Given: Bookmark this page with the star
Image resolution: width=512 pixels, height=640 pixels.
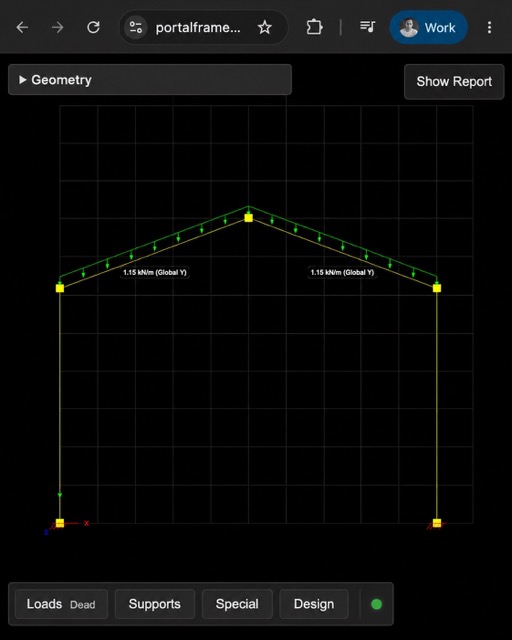Looking at the screenshot, I should point(265,28).
